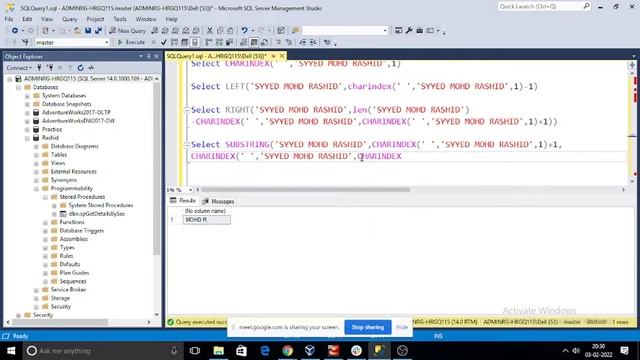Collapse the Stored Procedures folder

[x=45, y=197]
